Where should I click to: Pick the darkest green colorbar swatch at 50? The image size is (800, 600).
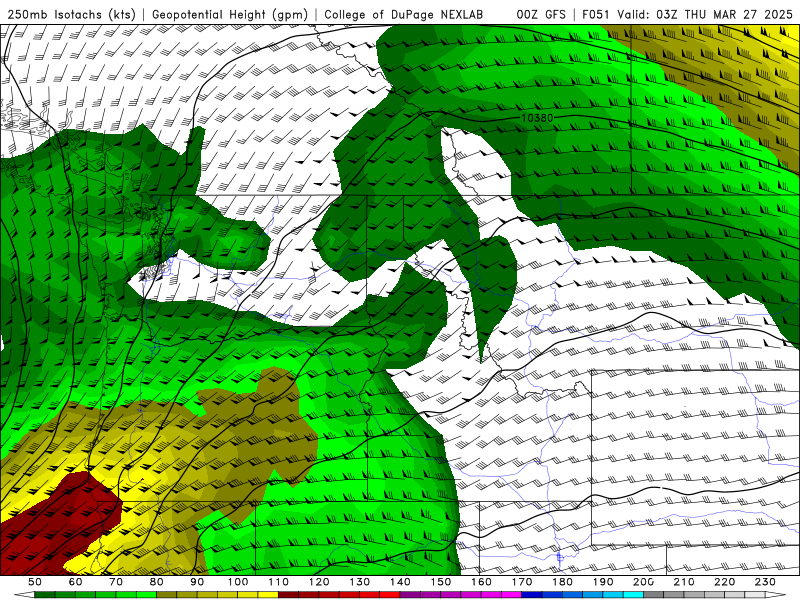[45, 595]
